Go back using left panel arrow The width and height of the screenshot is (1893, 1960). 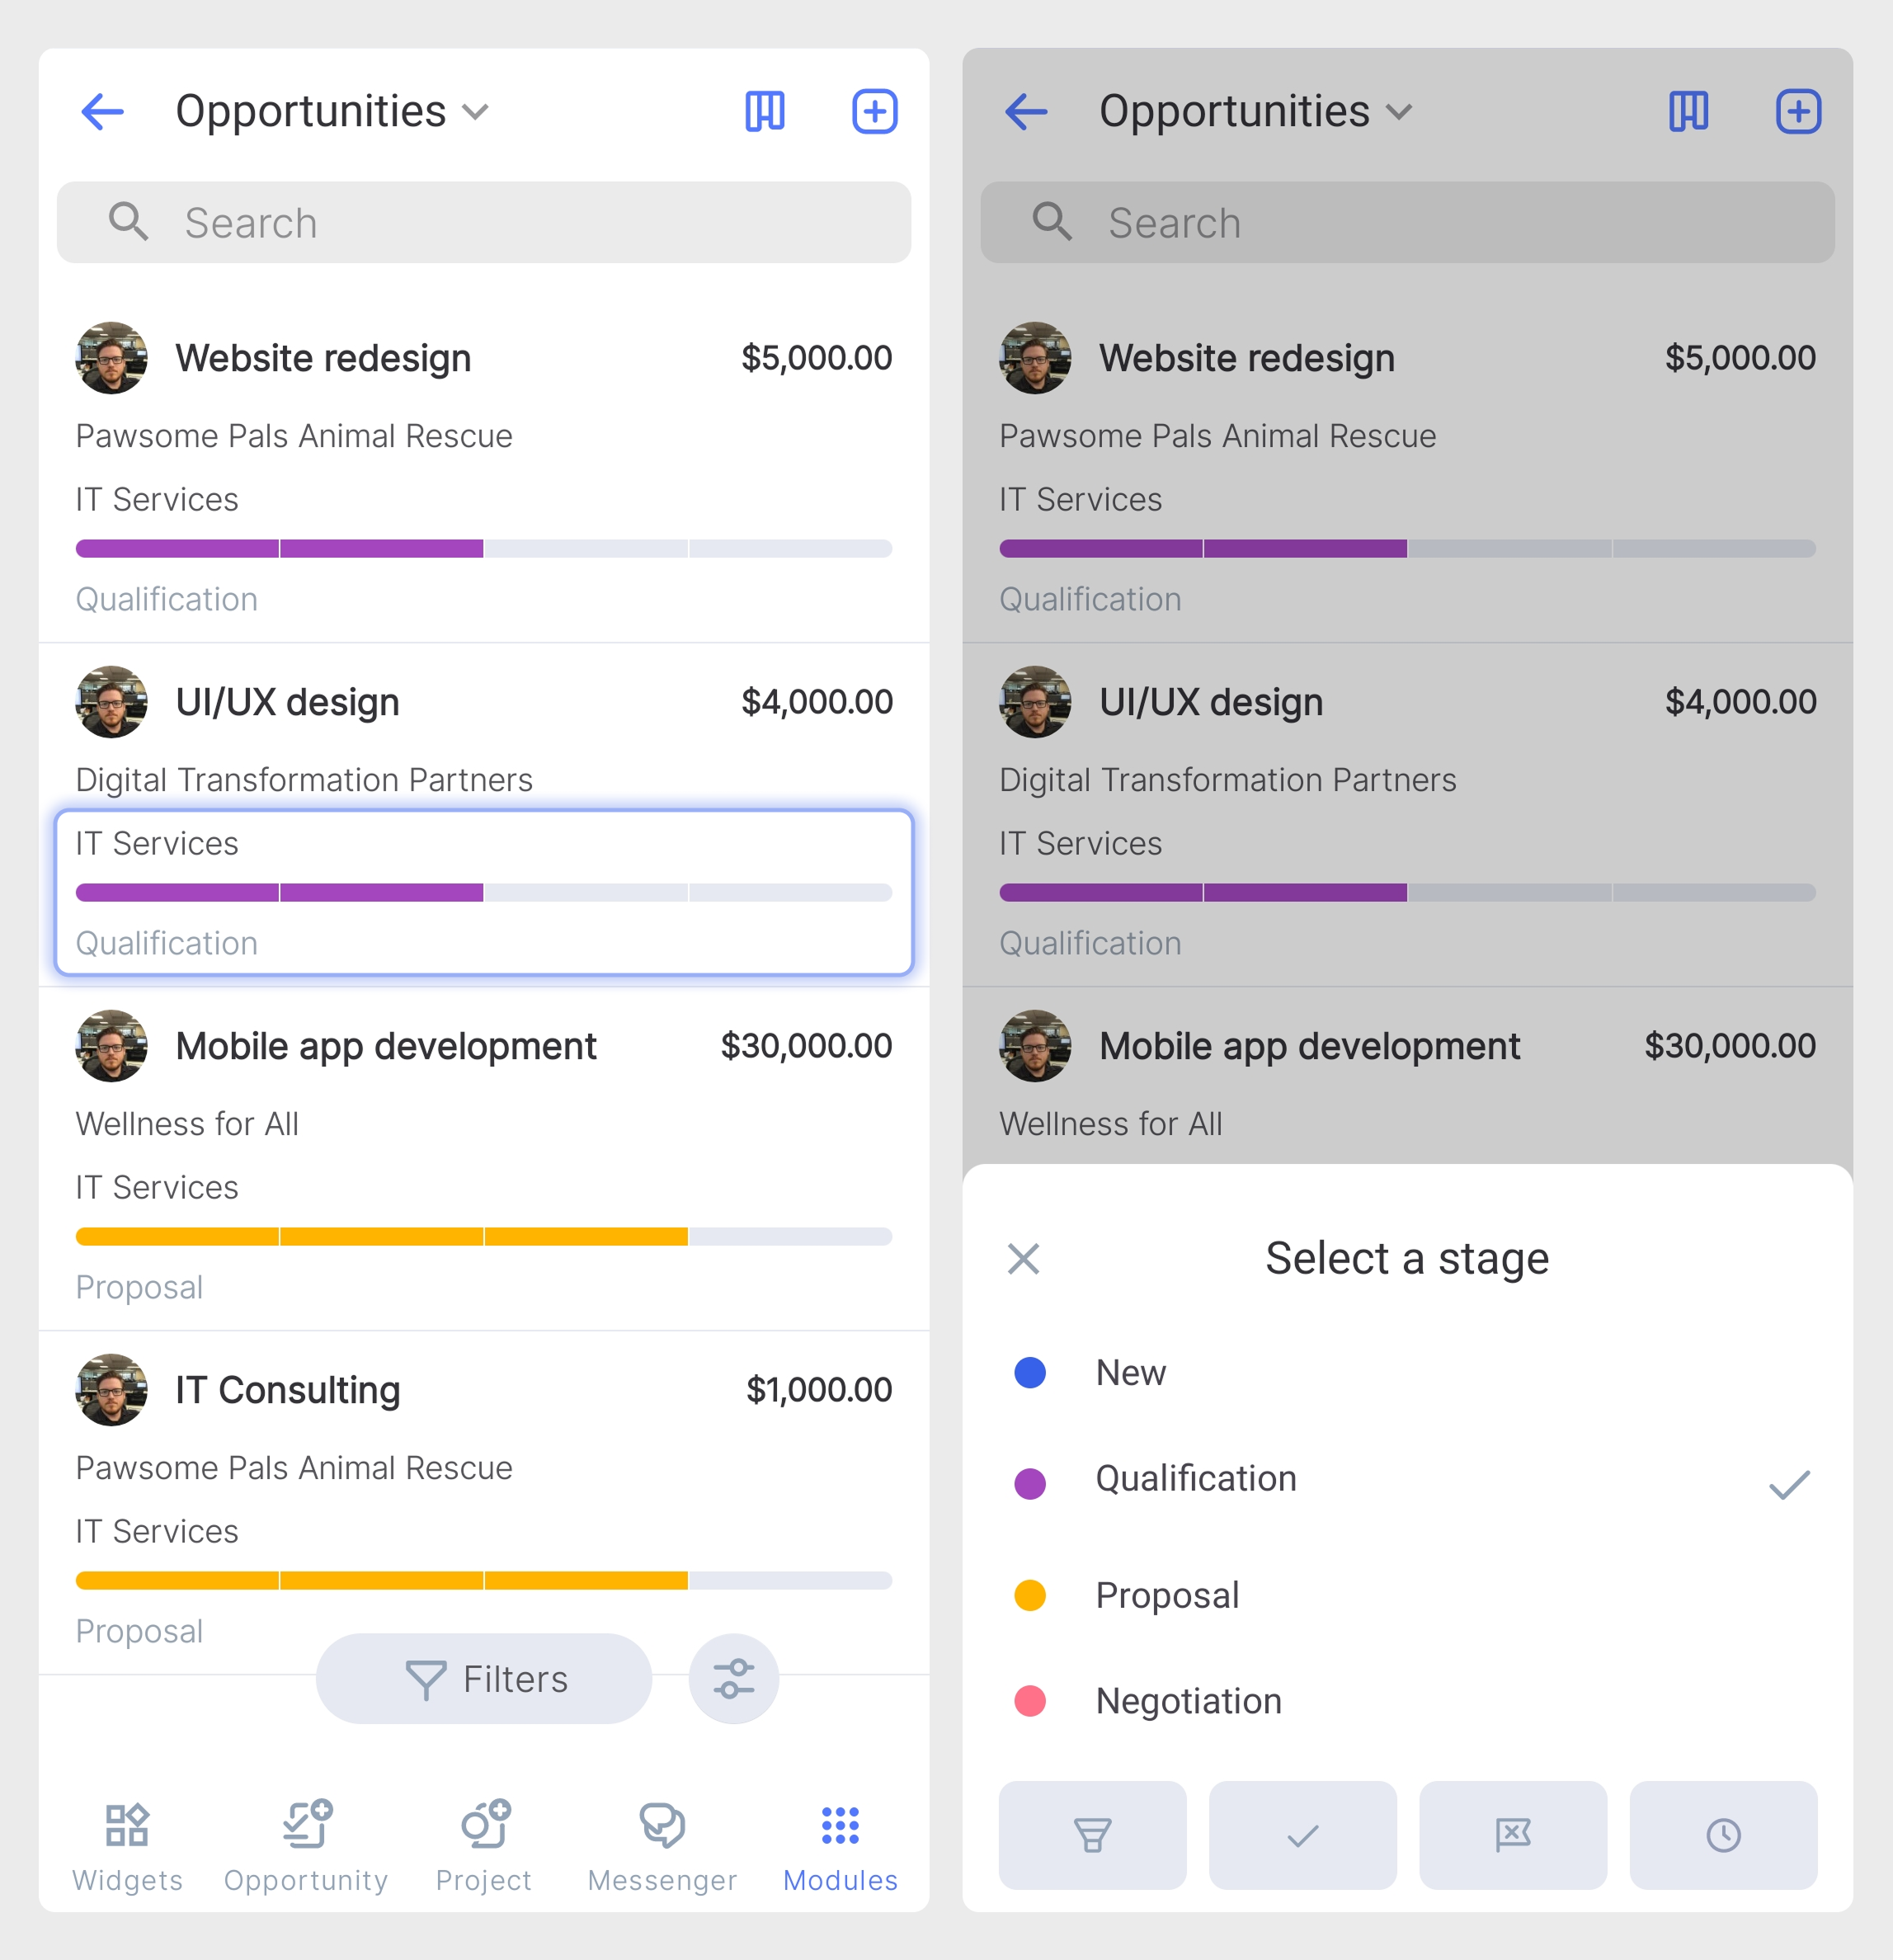click(102, 111)
